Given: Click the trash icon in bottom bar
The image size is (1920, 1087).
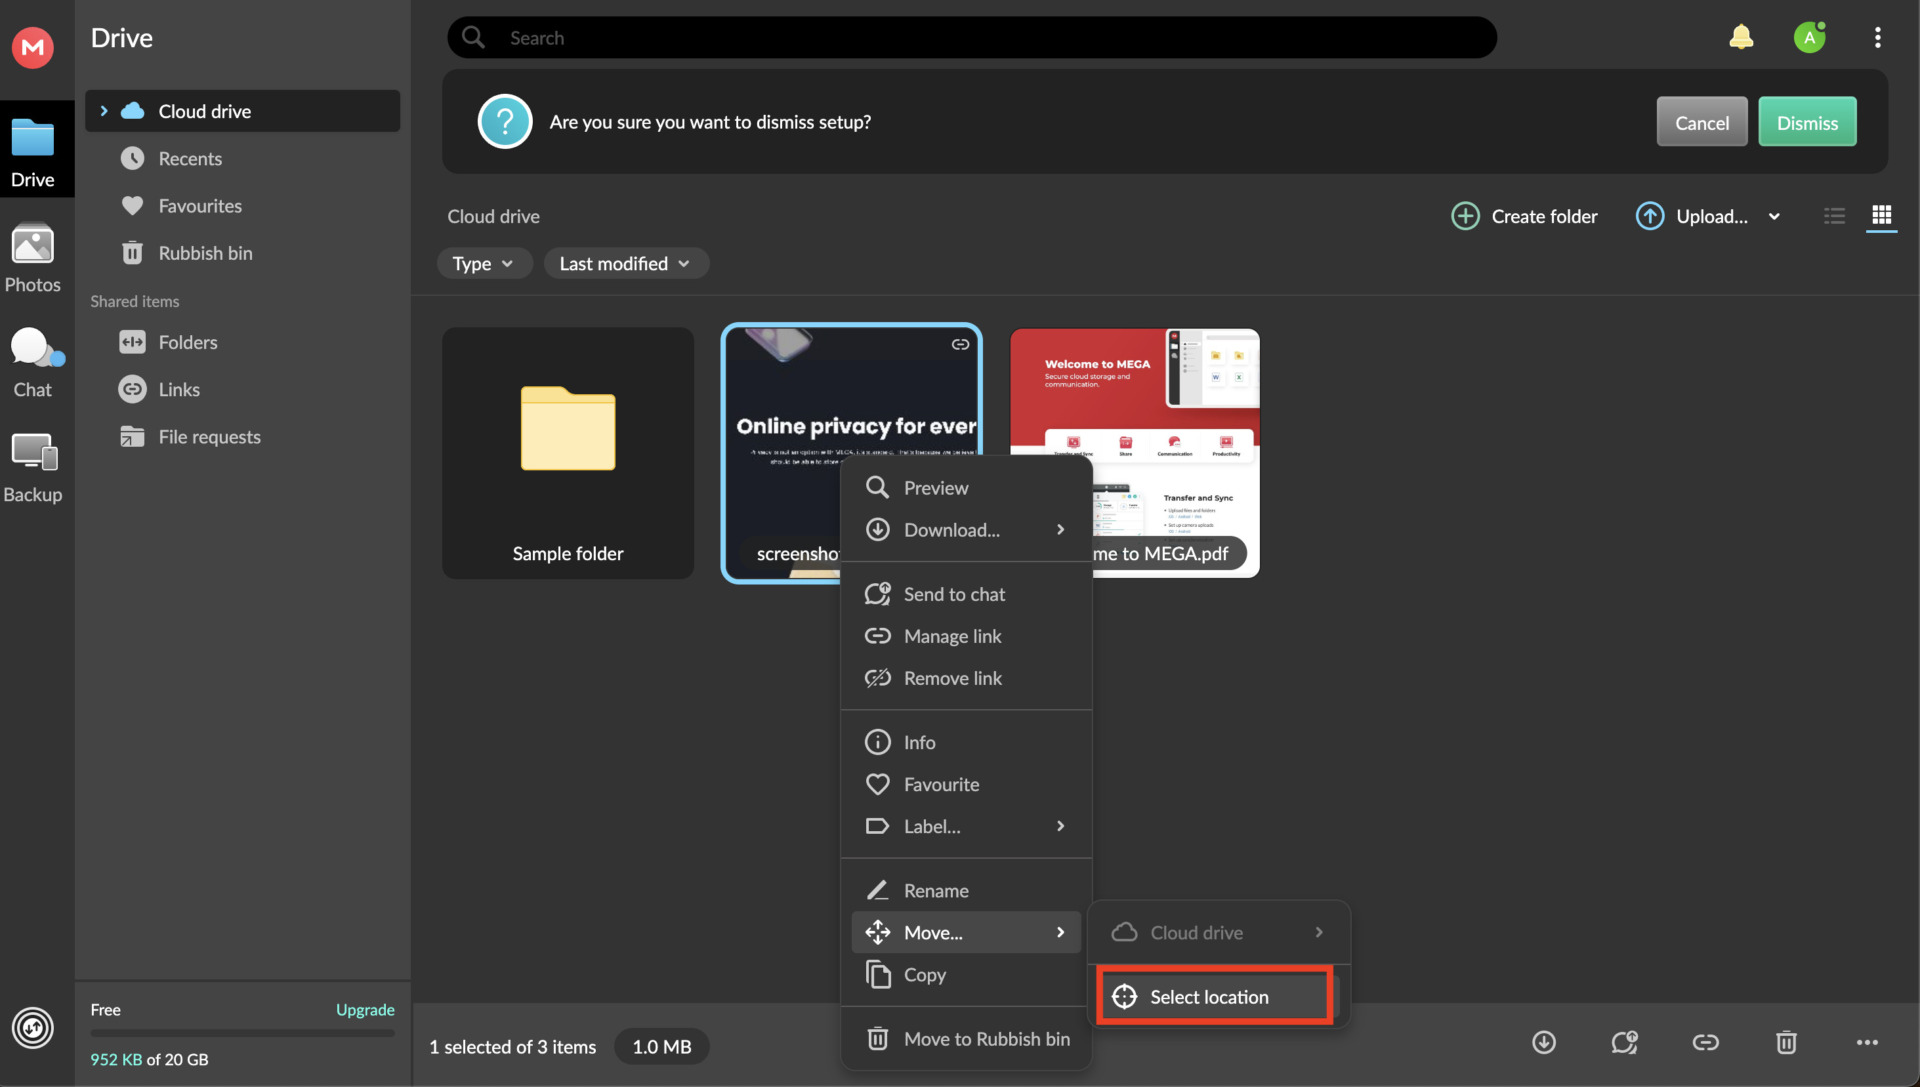Looking at the screenshot, I should click(x=1786, y=1042).
